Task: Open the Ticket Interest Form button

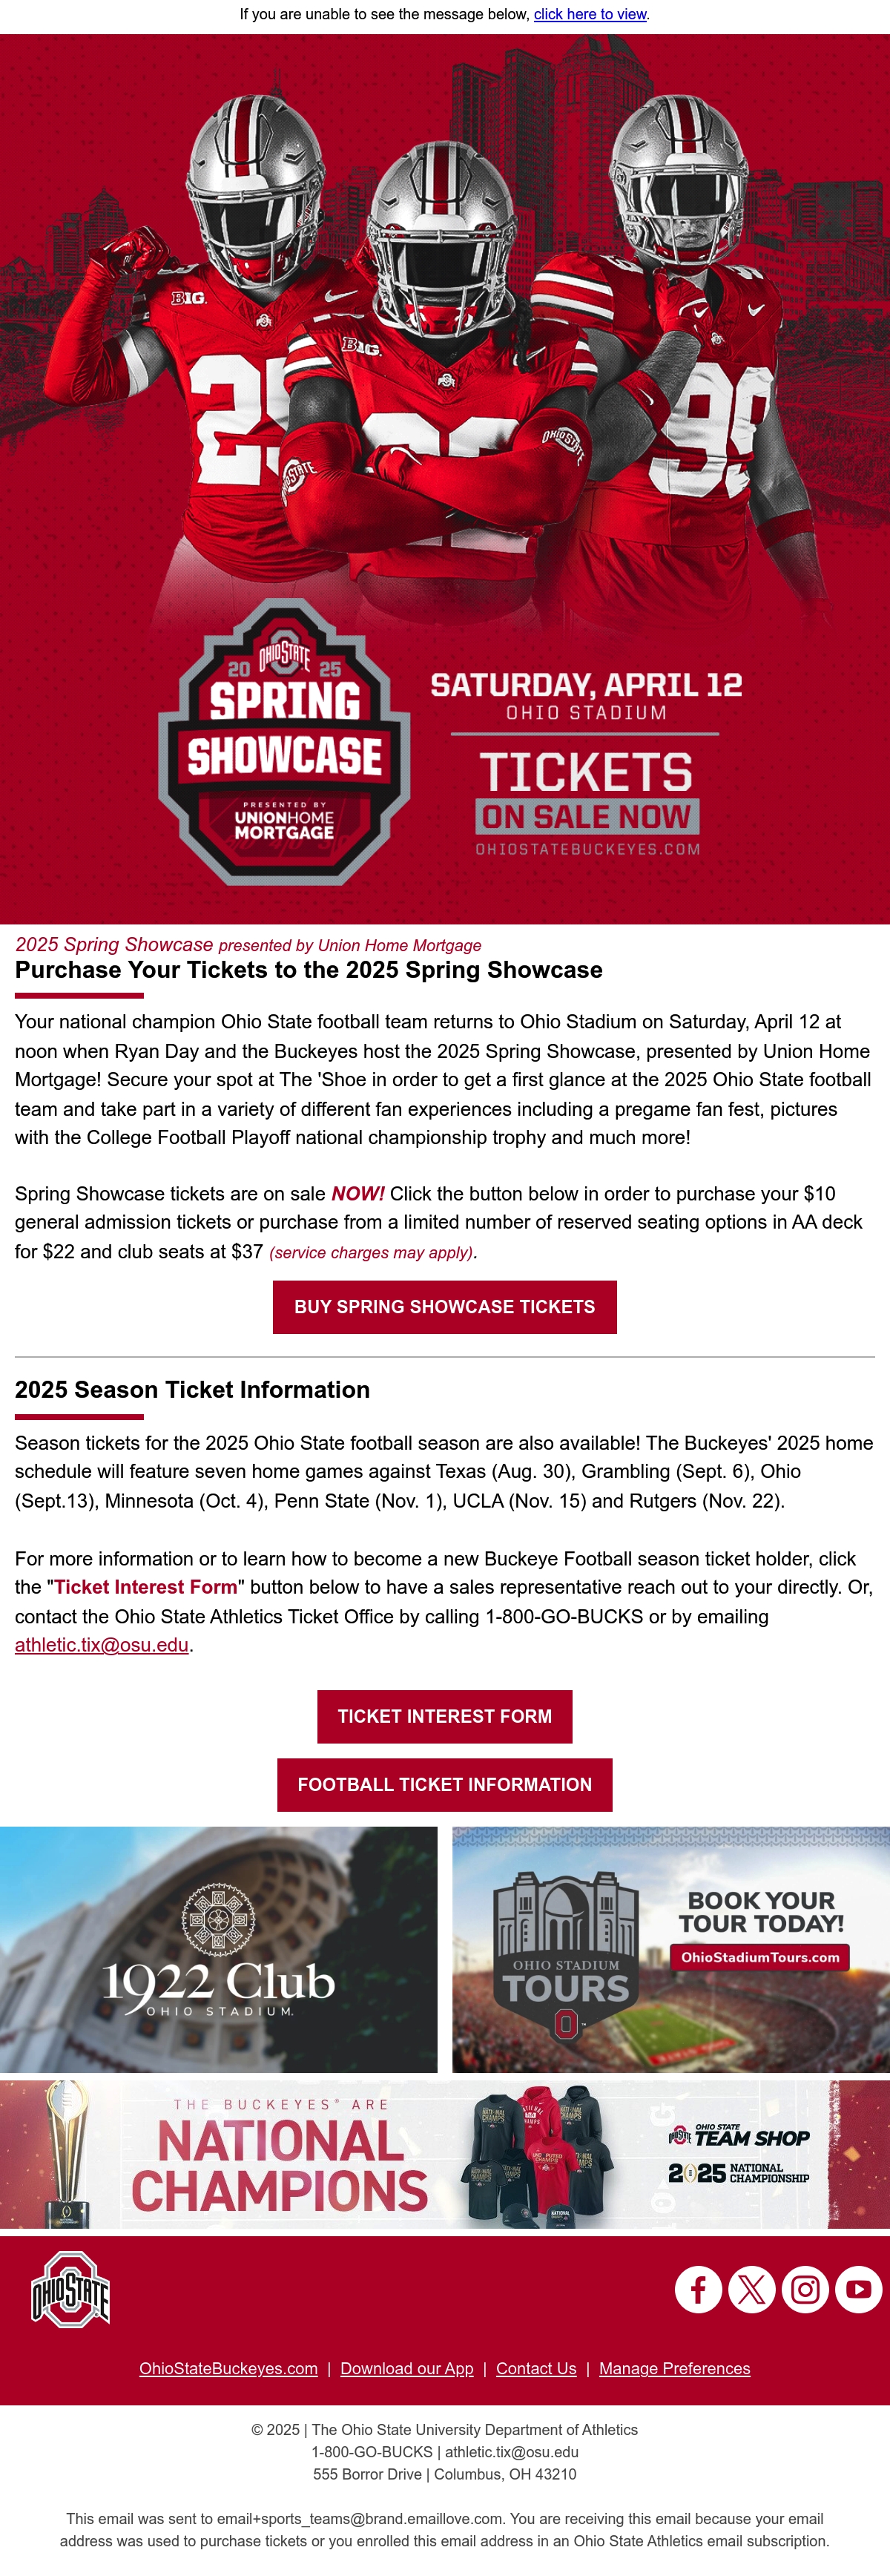Action: point(445,1716)
